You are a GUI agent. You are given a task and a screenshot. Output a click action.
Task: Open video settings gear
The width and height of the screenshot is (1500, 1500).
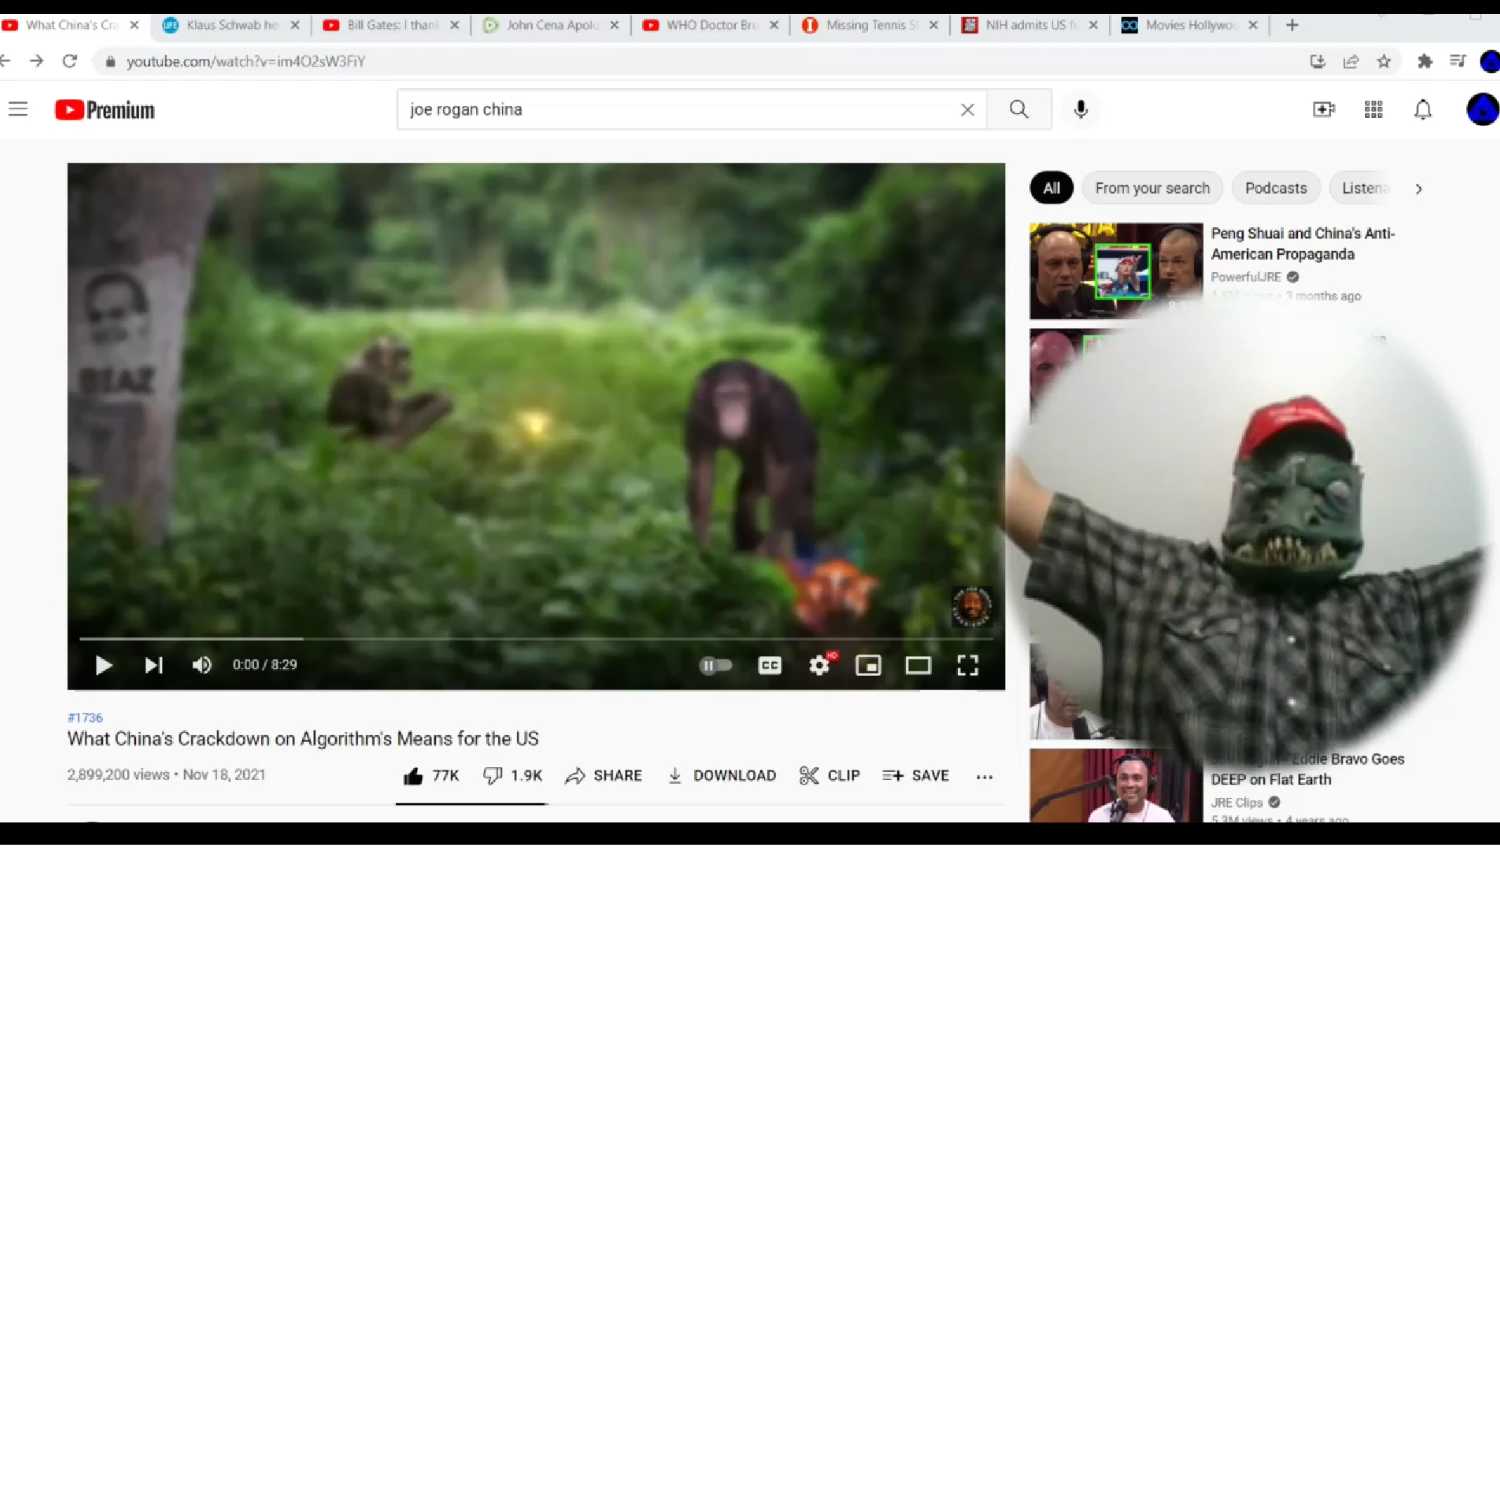[819, 666]
